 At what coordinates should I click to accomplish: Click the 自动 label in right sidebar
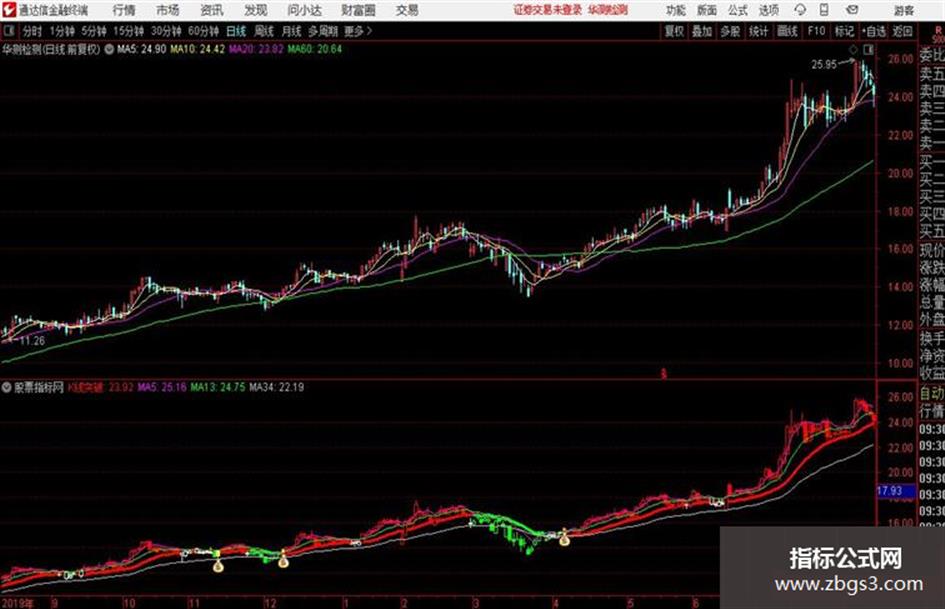tap(932, 394)
